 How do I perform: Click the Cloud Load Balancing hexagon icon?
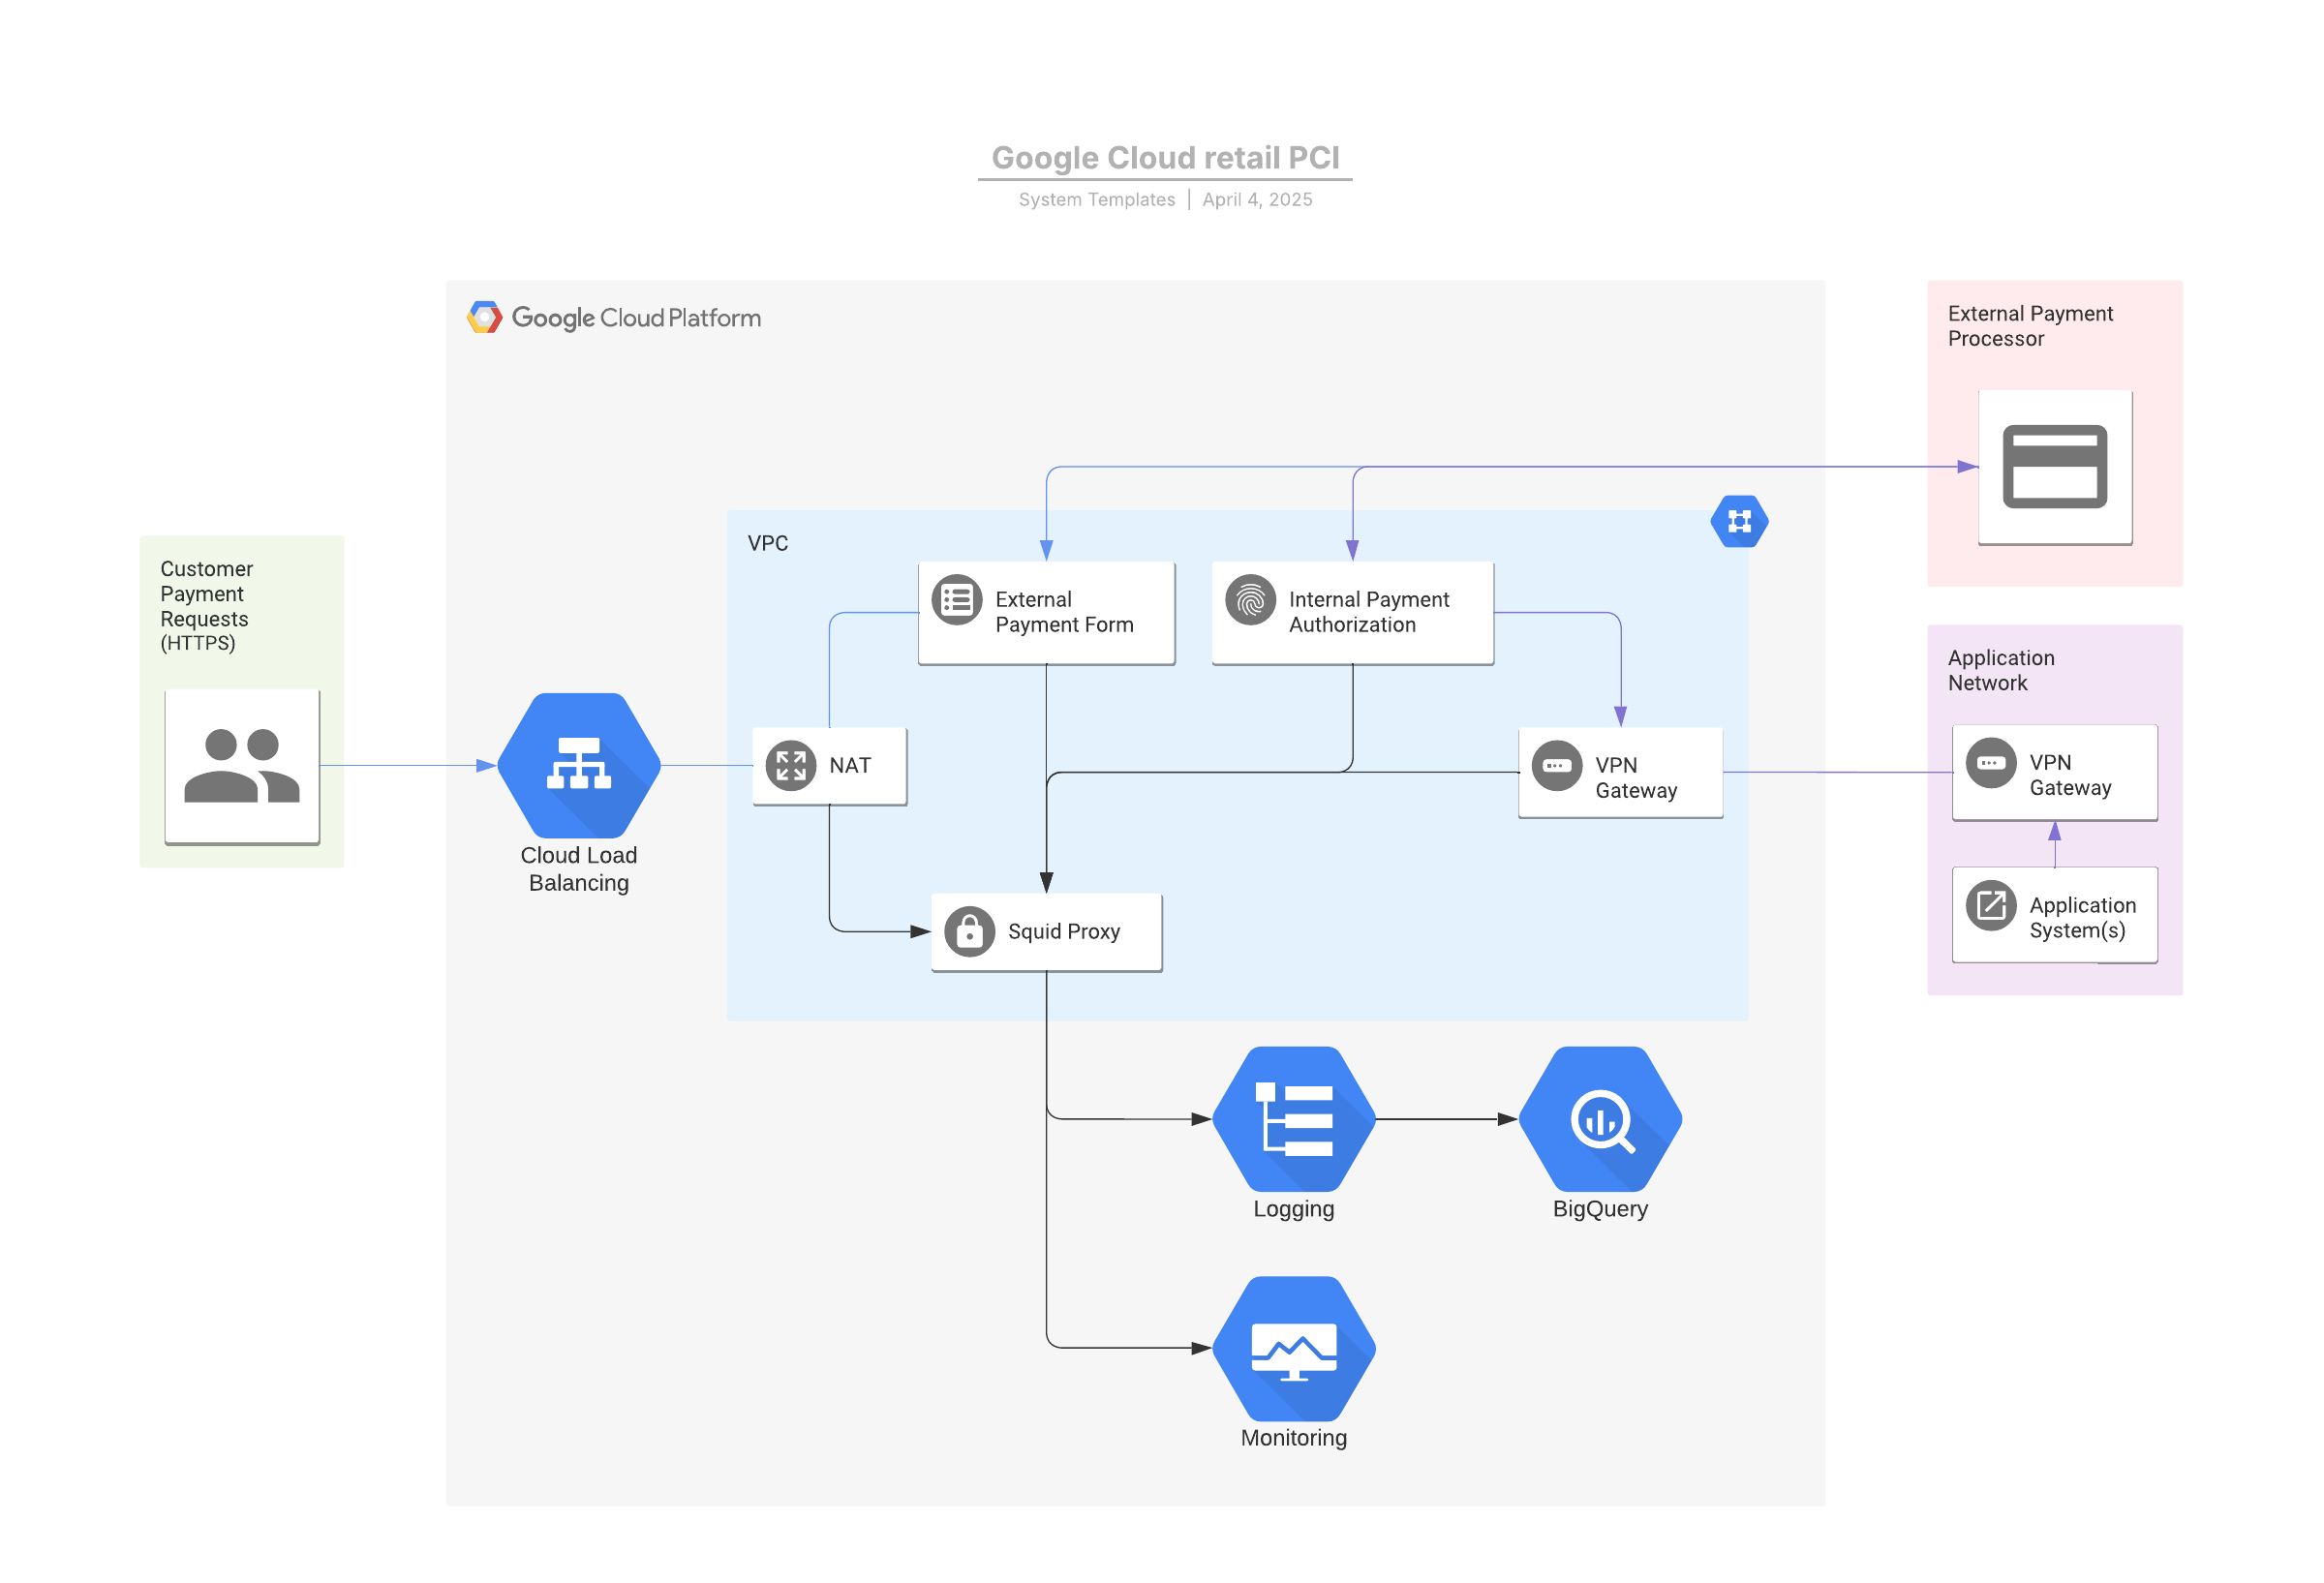578,765
